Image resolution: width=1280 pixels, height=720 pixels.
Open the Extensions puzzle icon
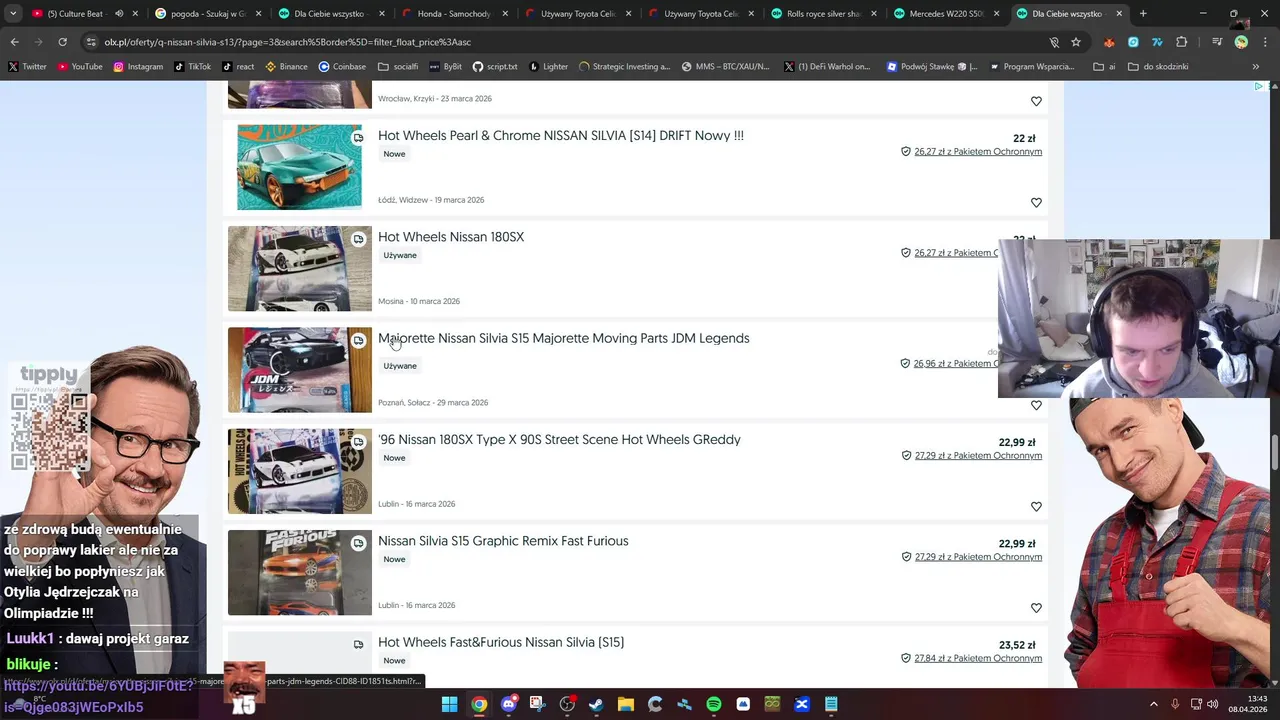coord(1182,42)
